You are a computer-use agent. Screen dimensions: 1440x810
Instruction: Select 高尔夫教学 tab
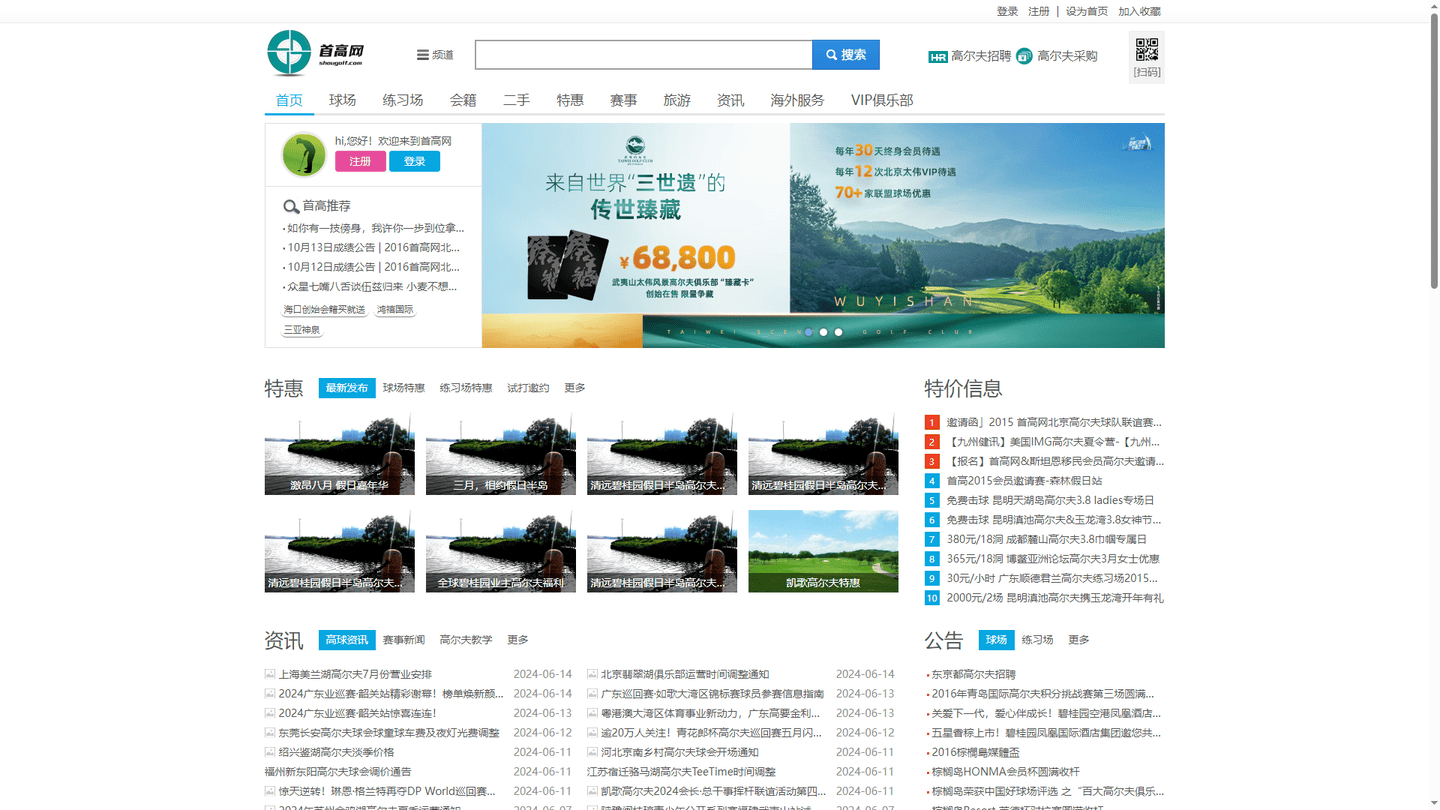[466, 640]
